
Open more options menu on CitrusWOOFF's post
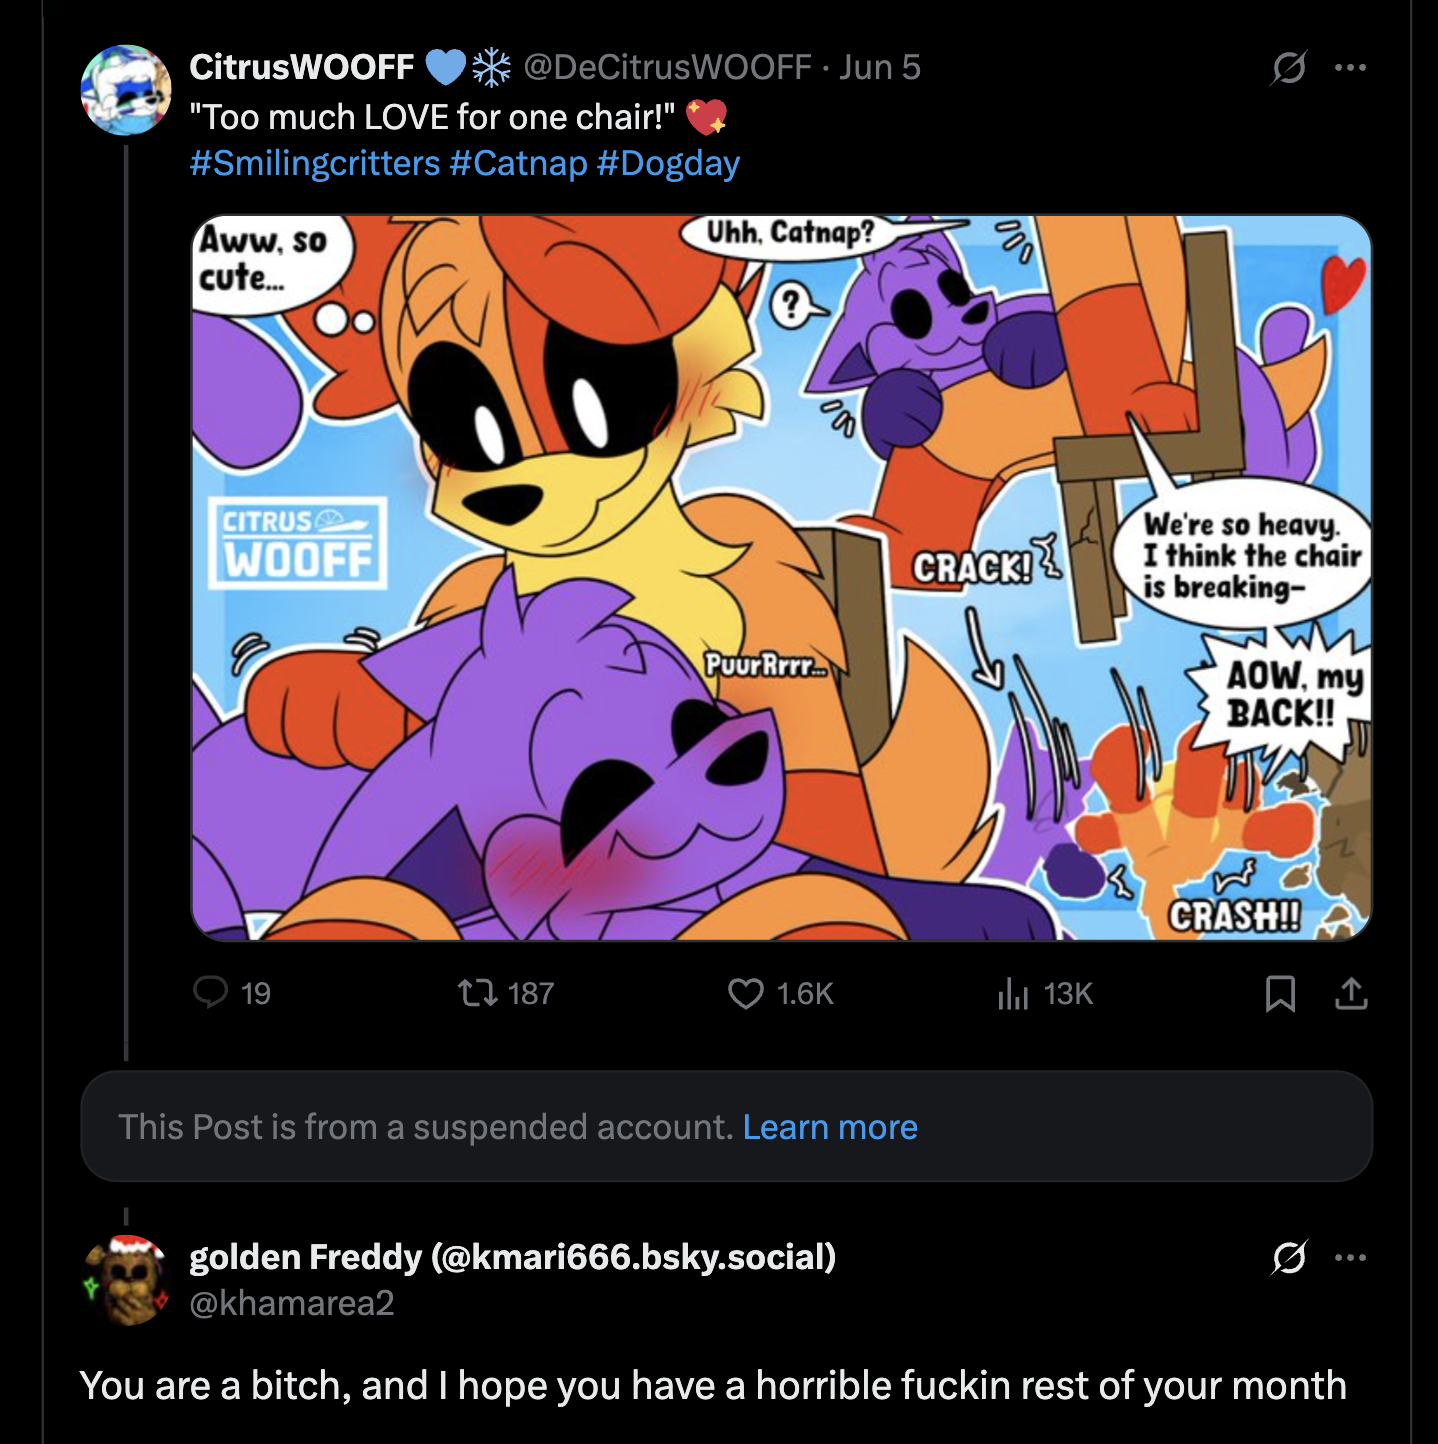1350,68
